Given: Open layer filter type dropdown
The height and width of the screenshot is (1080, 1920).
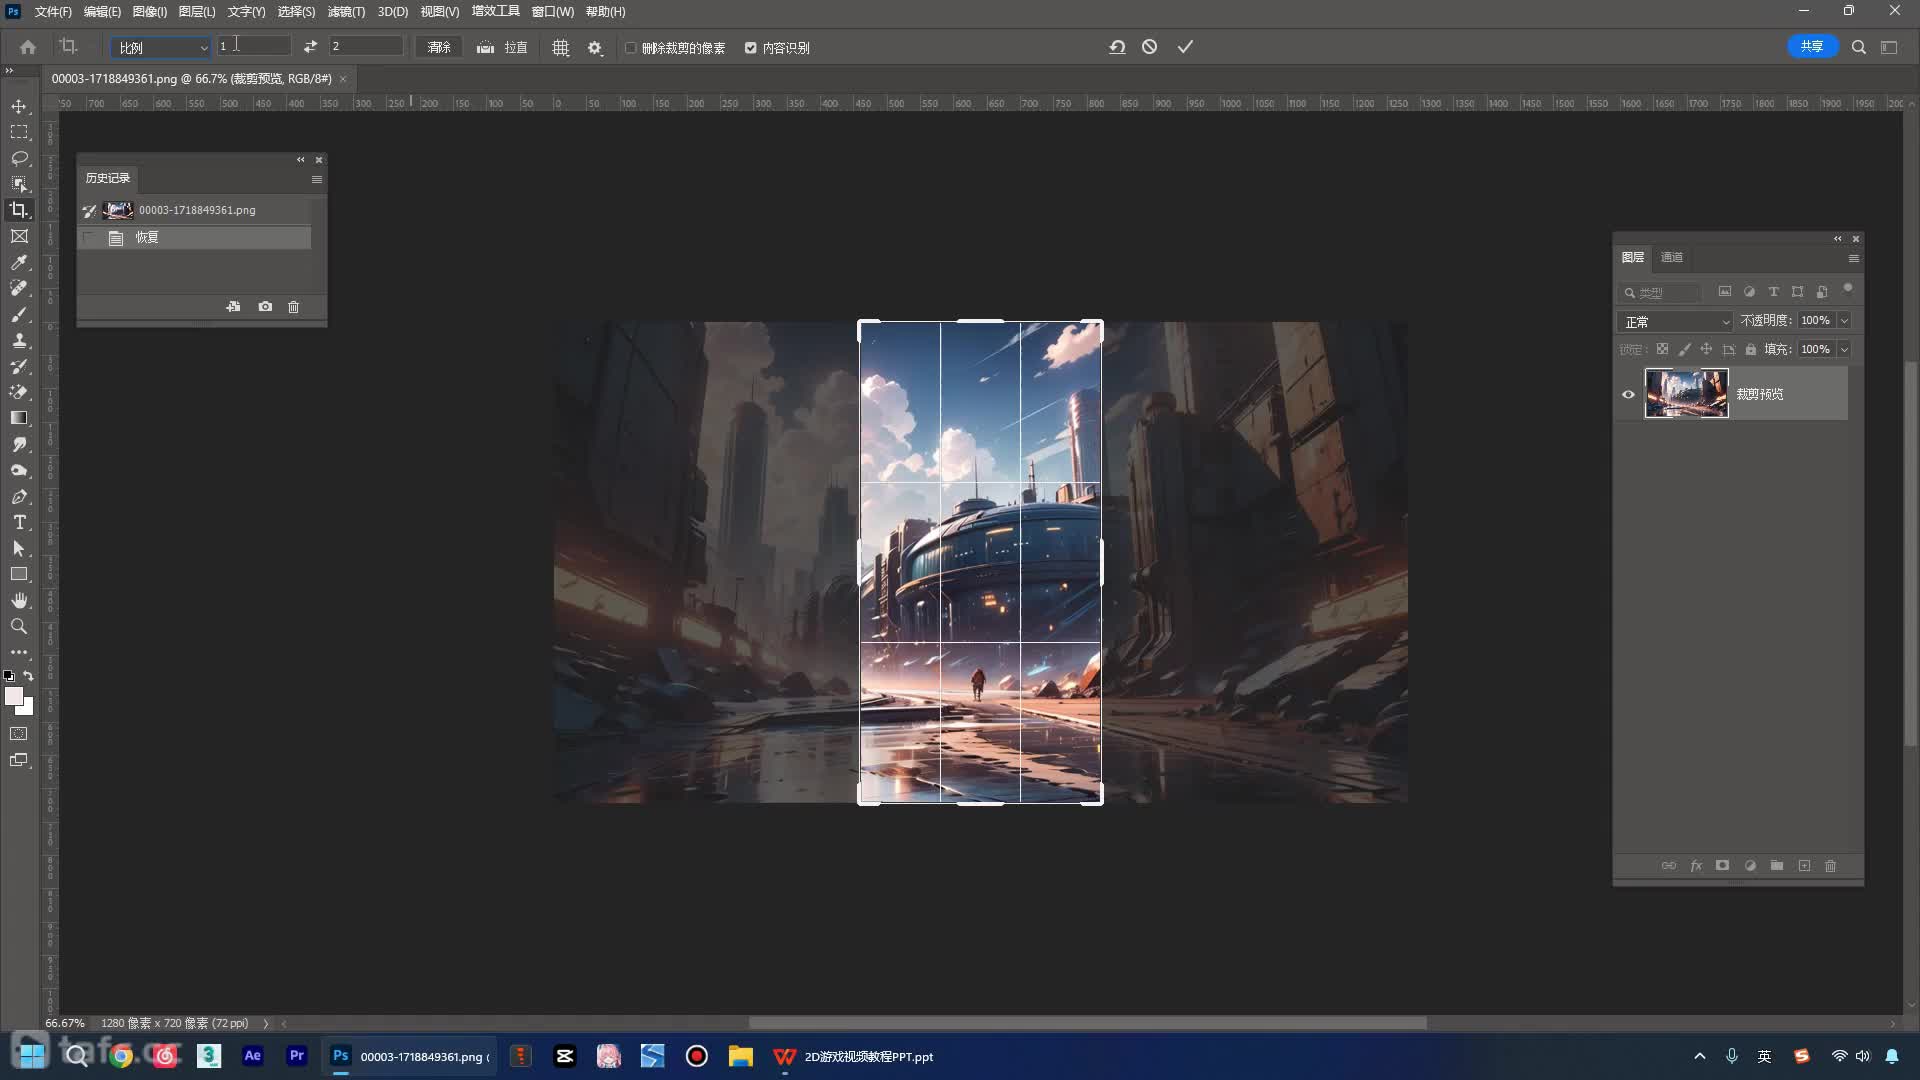Looking at the screenshot, I should click(1660, 292).
